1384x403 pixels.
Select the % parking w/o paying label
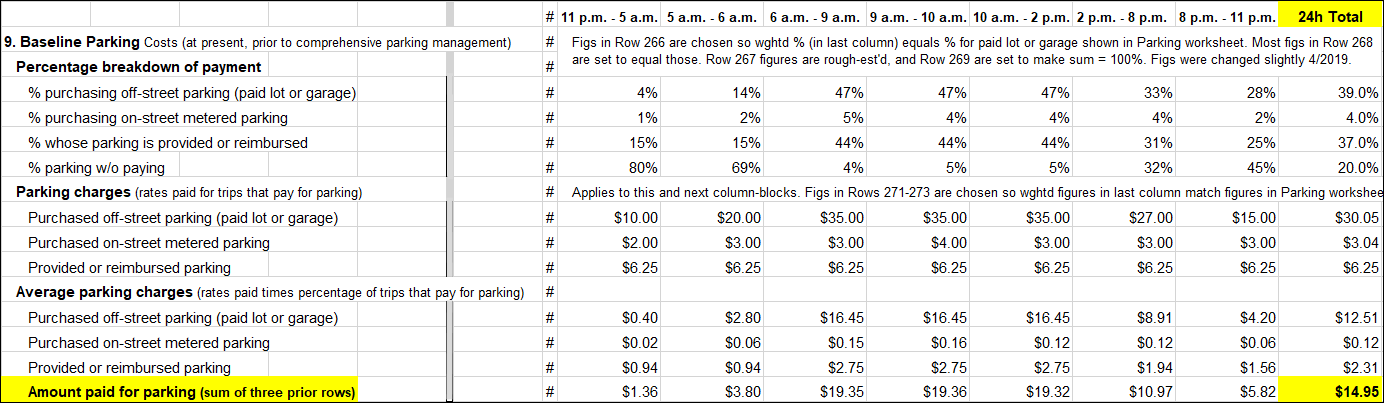coord(96,167)
